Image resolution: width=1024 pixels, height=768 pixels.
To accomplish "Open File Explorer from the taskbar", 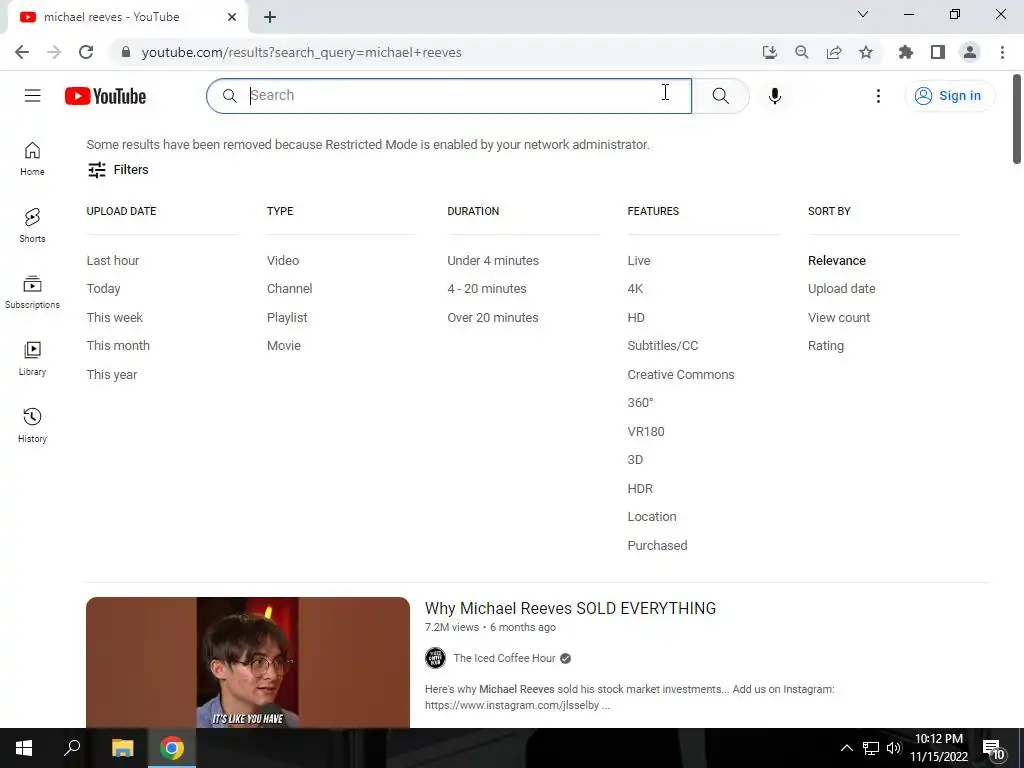I will (122, 748).
